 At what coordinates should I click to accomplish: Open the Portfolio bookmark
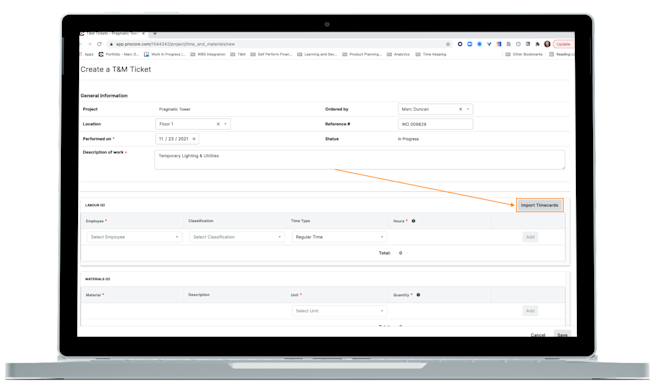pyautogui.click(x=119, y=55)
